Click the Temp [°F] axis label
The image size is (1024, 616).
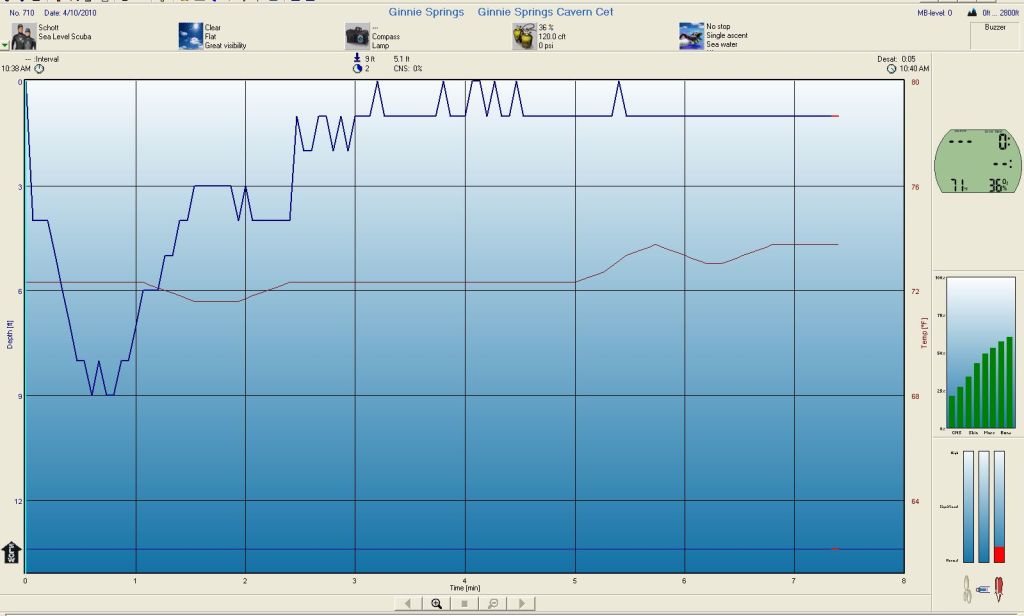(x=924, y=333)
